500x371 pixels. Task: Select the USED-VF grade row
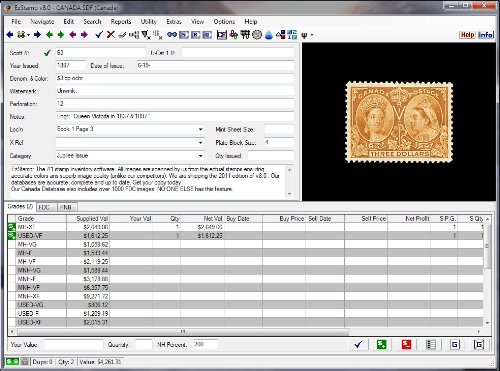tap(245, 236)
